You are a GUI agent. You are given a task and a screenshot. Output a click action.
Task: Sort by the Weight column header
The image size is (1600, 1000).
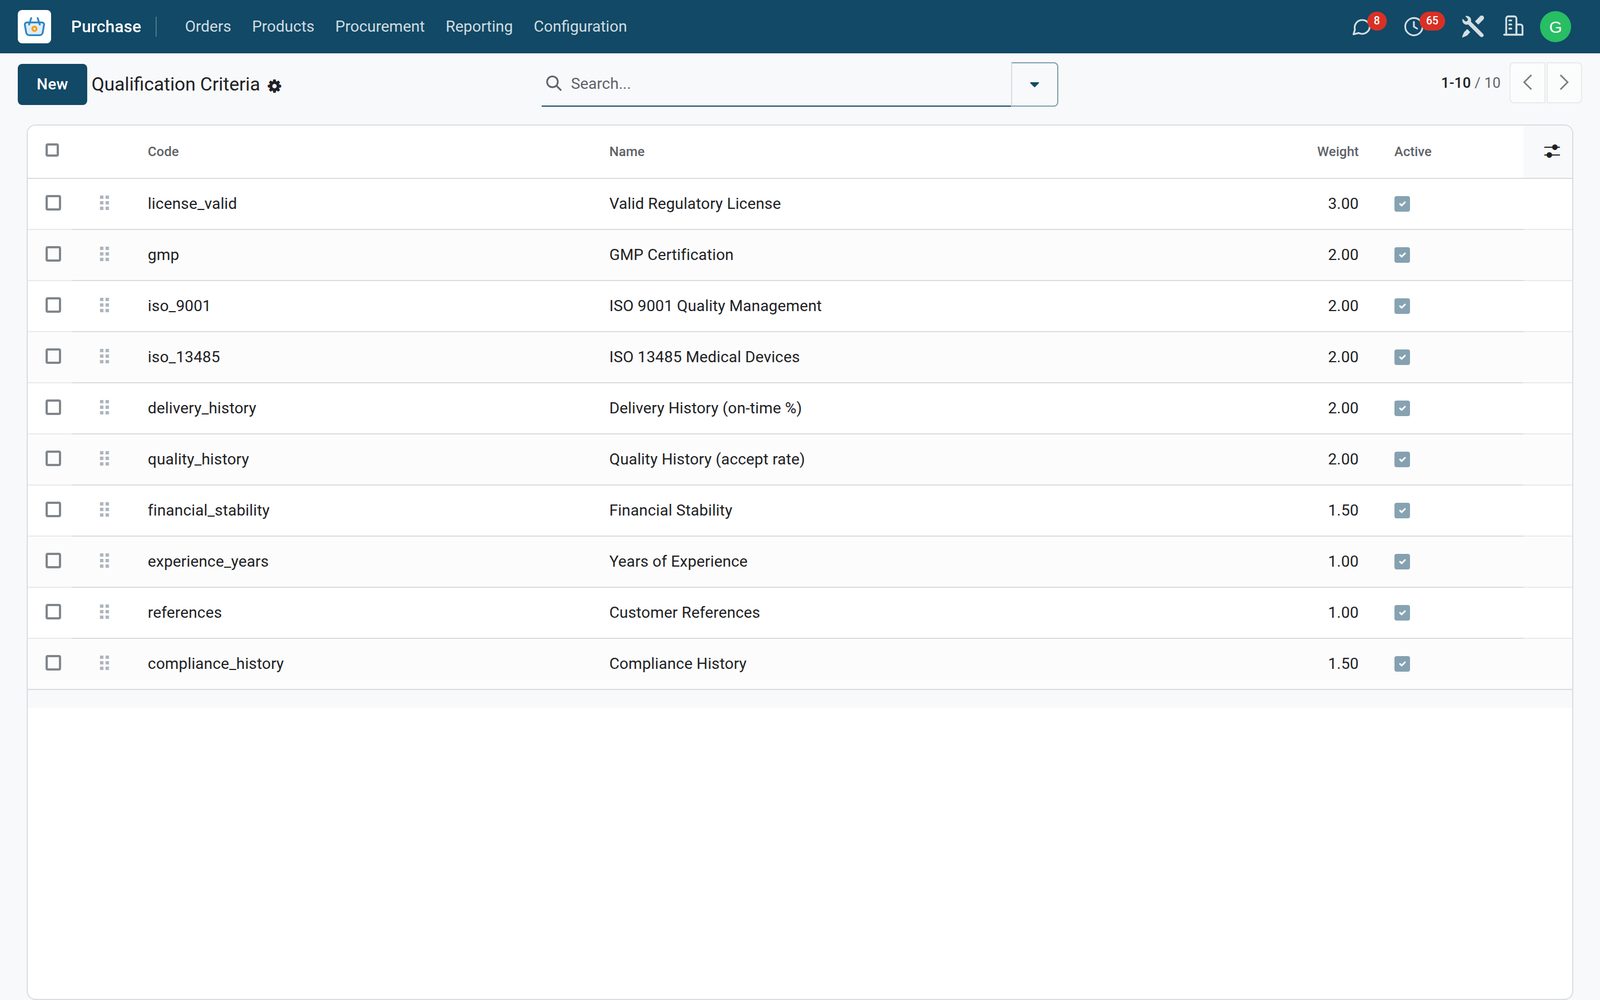pos(1337,152)
